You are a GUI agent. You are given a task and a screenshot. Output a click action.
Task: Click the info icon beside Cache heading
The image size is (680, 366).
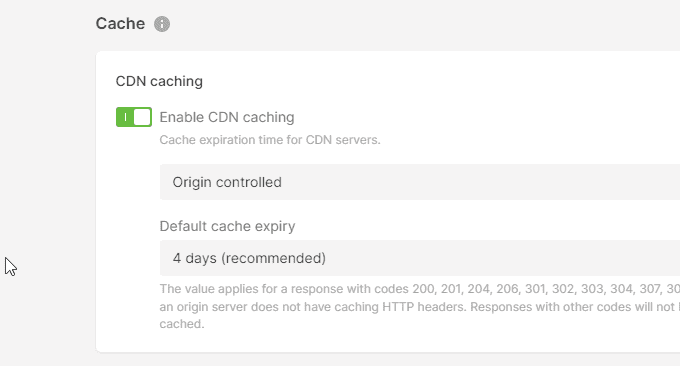(x=162, y=24)
